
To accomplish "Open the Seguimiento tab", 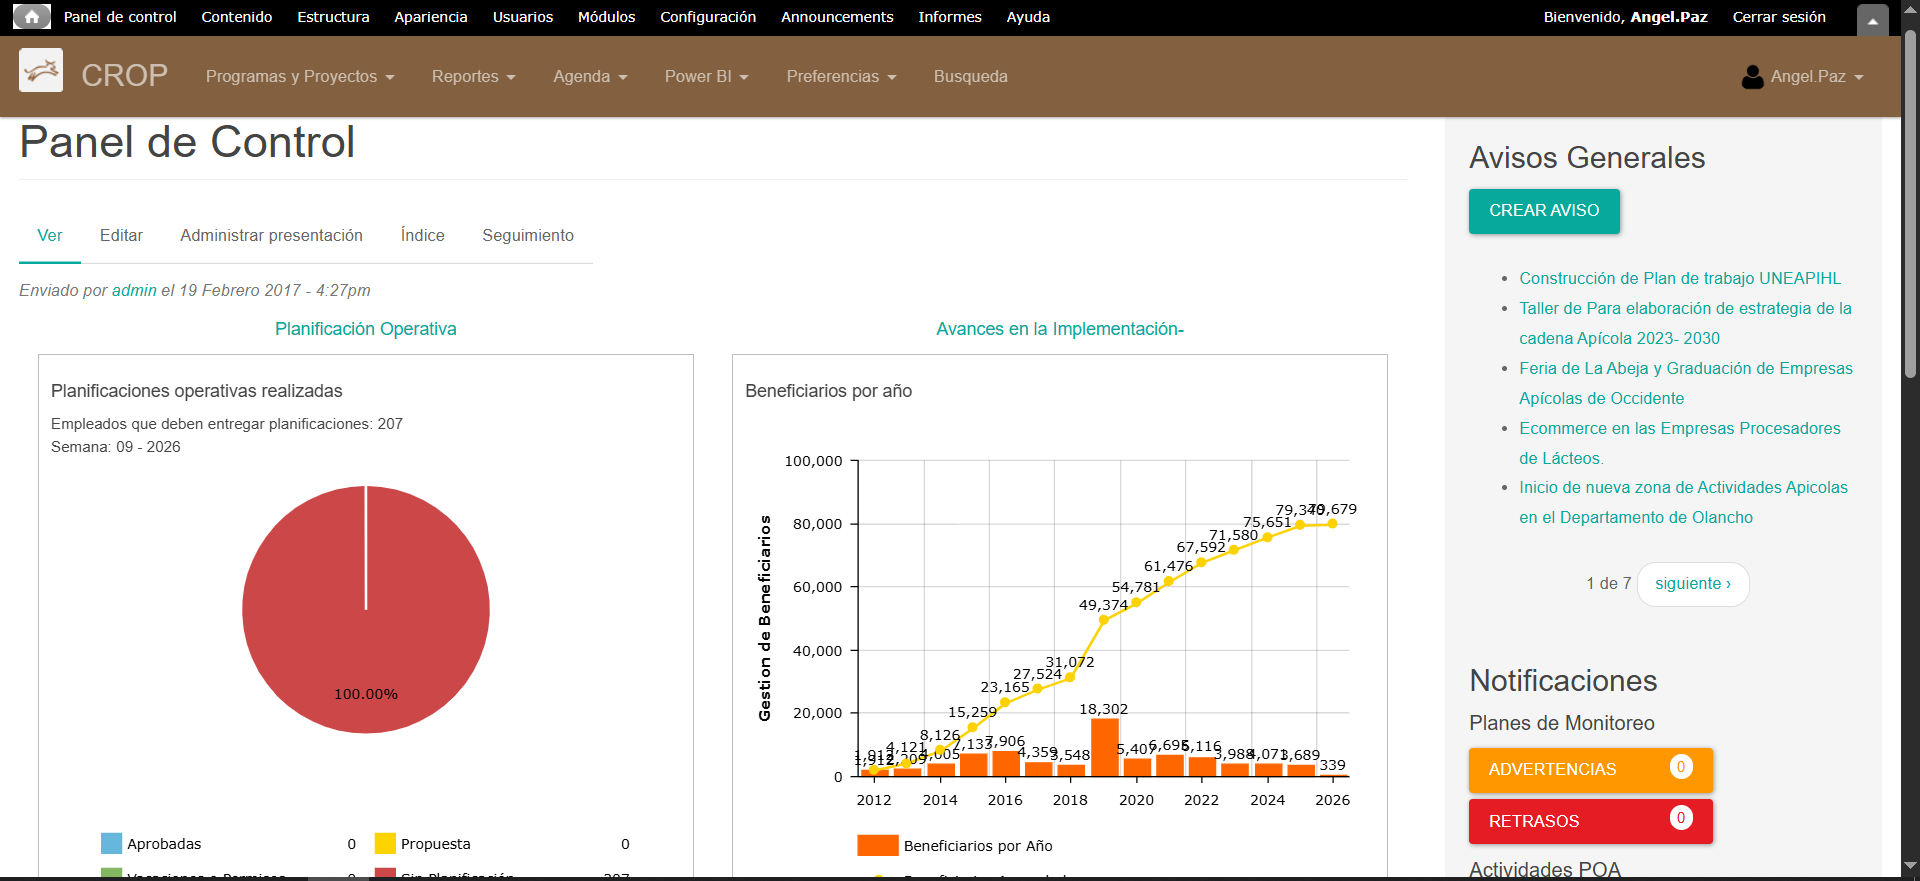I will [x=528, y=236].
